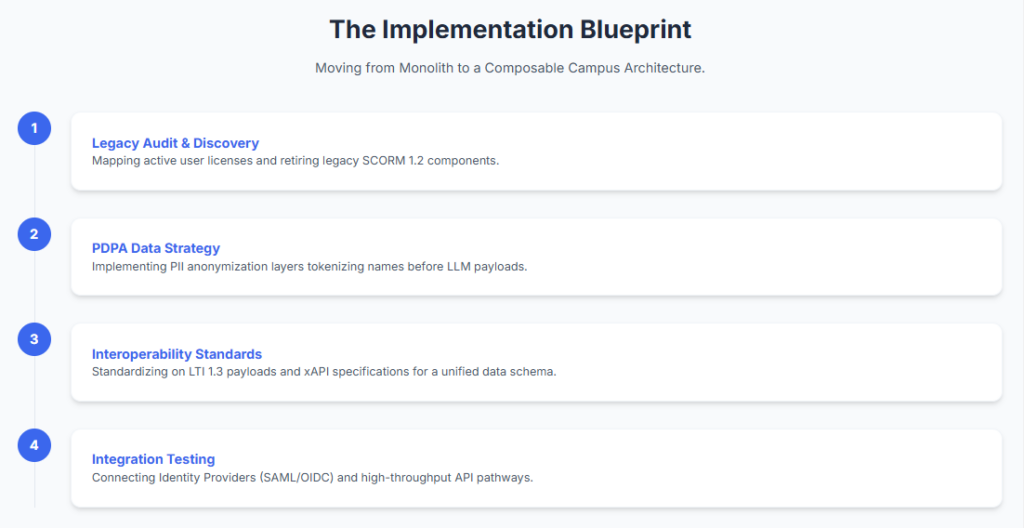Select the Interoperability Standards heading
Viewport: 1024px width, 528px height.
click(176, 354)
